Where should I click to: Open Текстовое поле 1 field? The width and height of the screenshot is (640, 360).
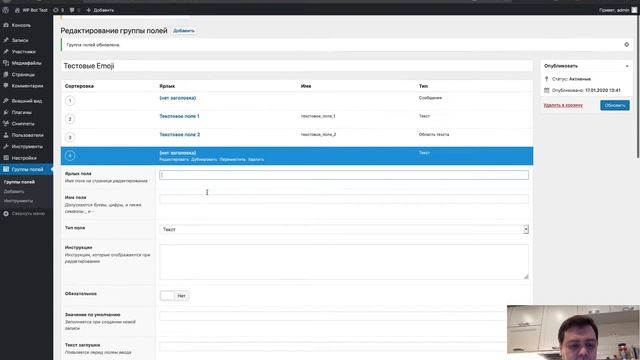[x=179, y=116]
